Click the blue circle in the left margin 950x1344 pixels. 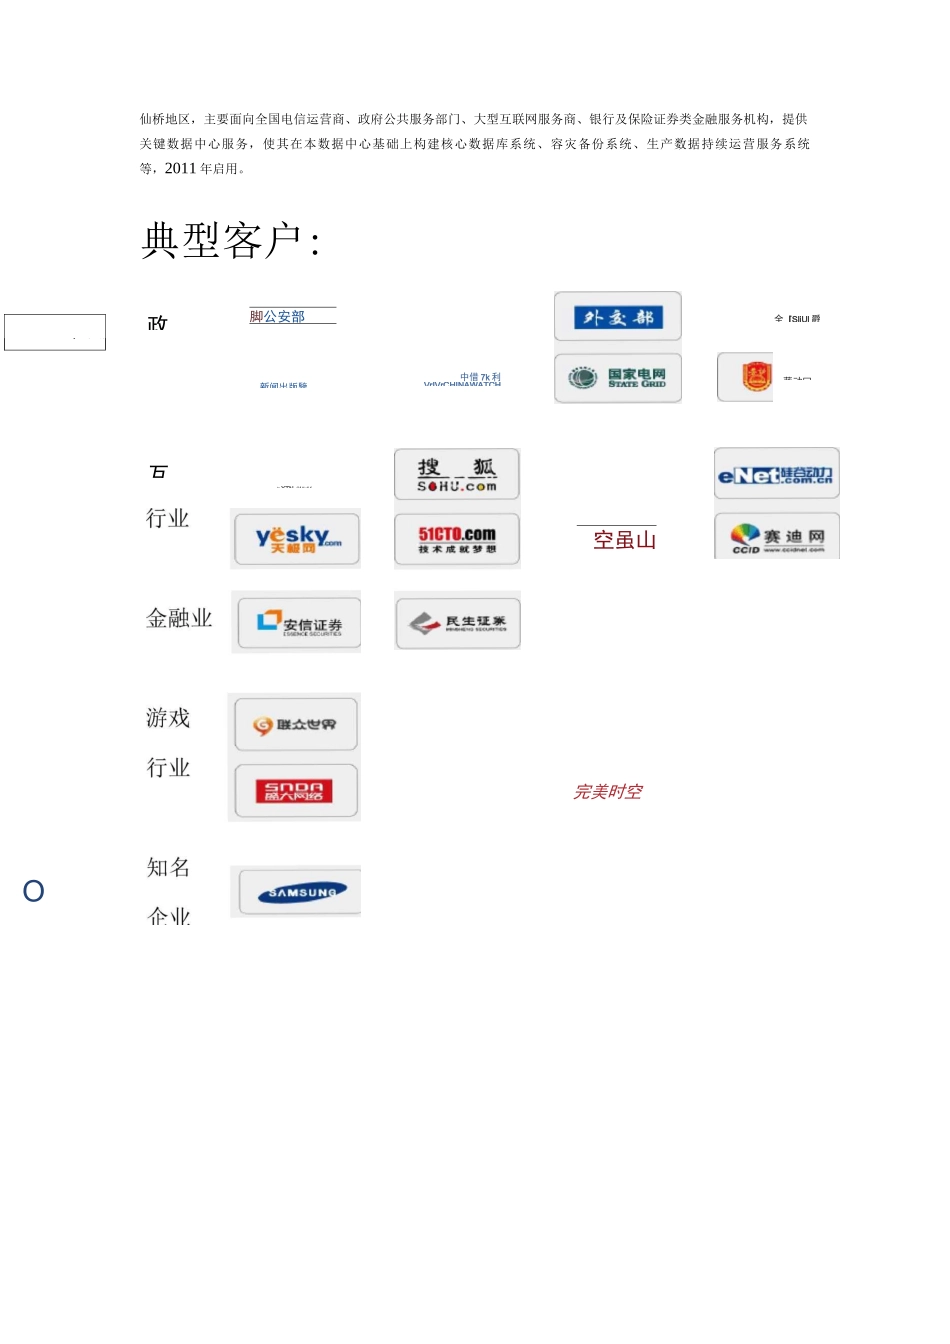(x=34, y=891)
